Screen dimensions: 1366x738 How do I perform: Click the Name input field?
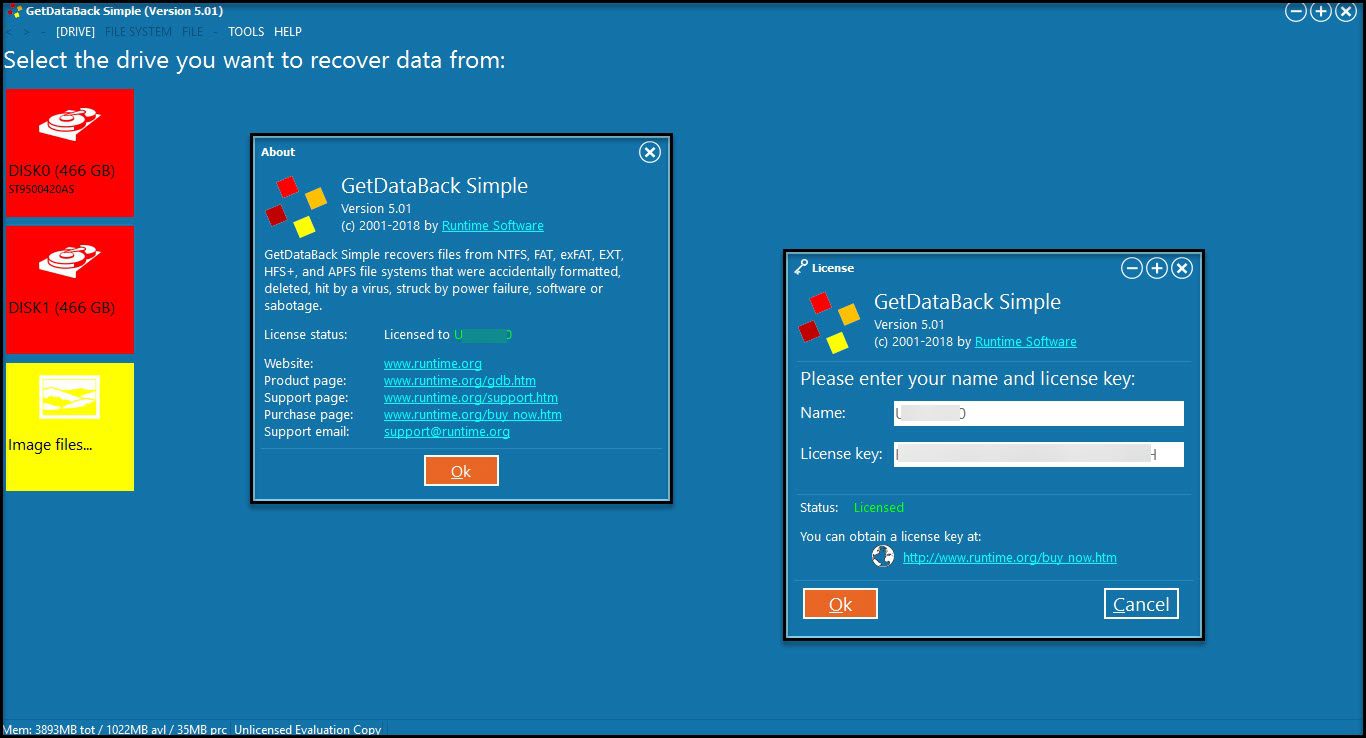(1039, 413)
